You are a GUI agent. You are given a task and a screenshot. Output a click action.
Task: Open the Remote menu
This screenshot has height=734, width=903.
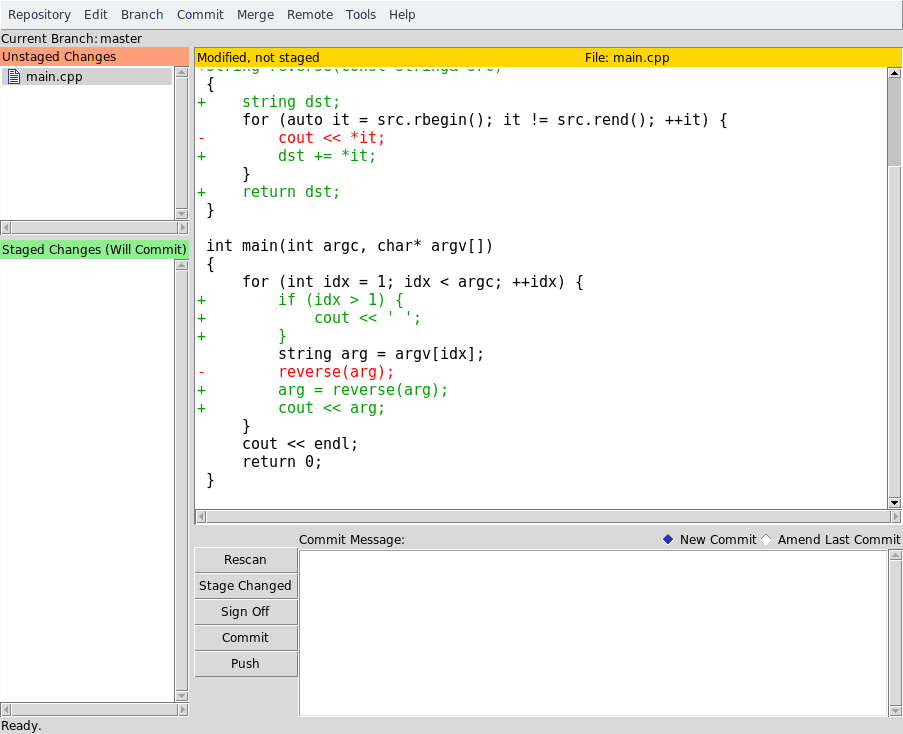[309, 14]
